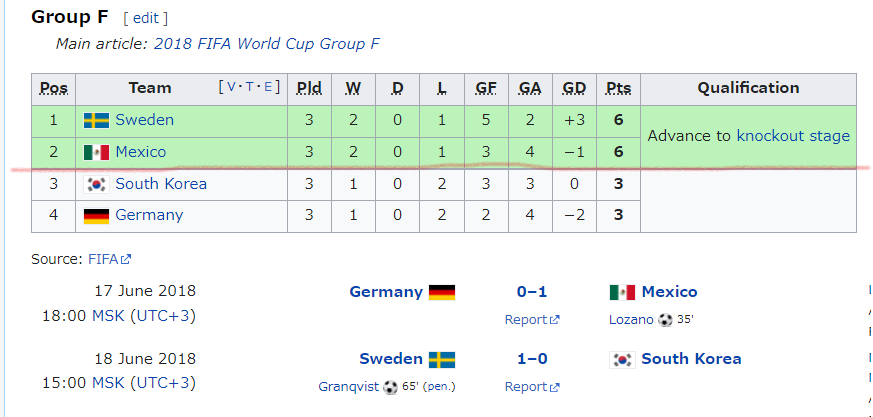Click the Granqvist goalscorer link
Viewport: 873px width, 417px height.
[350, 387]
